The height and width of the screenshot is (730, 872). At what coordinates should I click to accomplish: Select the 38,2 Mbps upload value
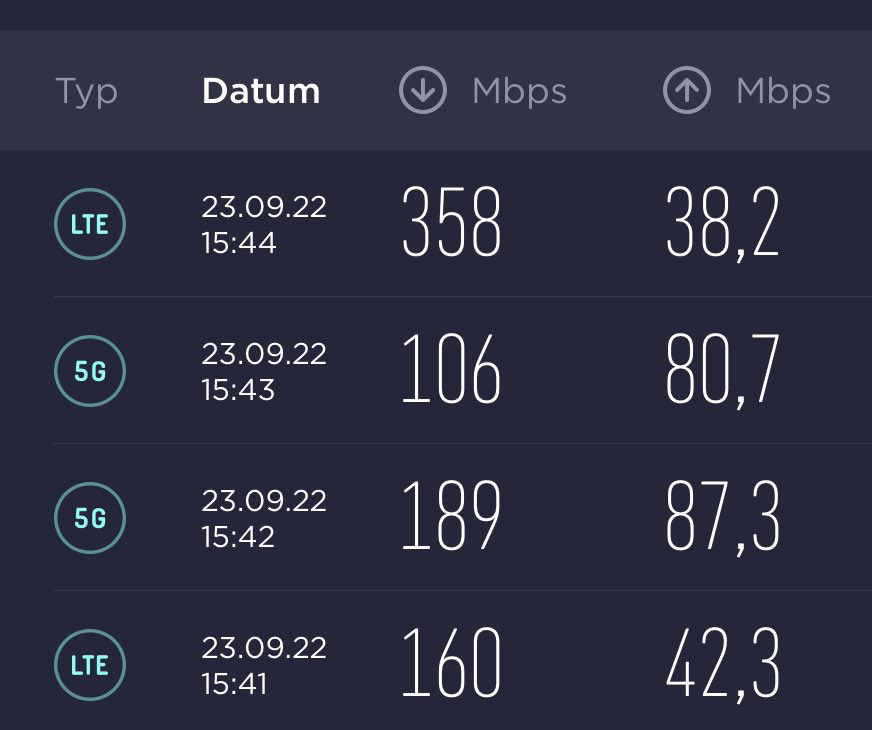click(x=722, y=224)
